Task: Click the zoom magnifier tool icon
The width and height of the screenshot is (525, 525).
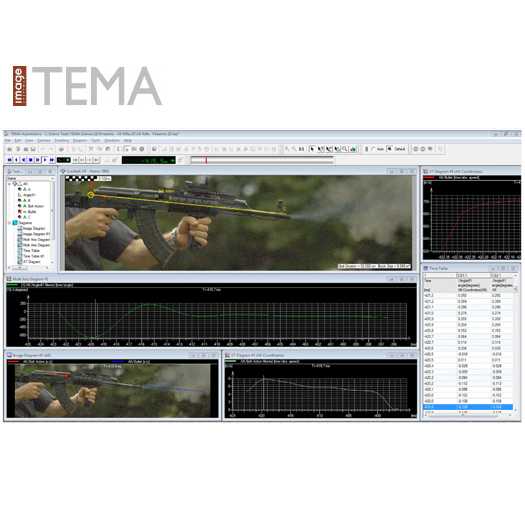Action: tap(345, 149)
